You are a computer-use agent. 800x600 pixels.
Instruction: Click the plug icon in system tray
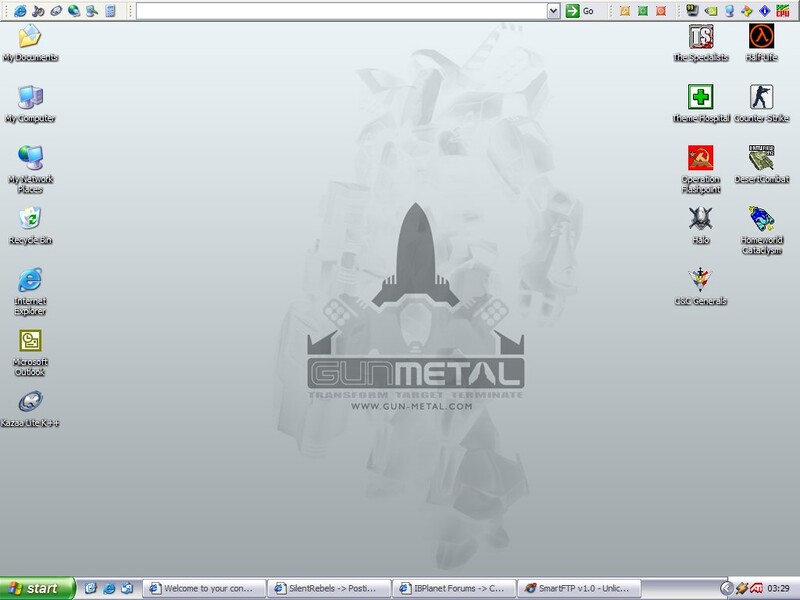(742, 588)
